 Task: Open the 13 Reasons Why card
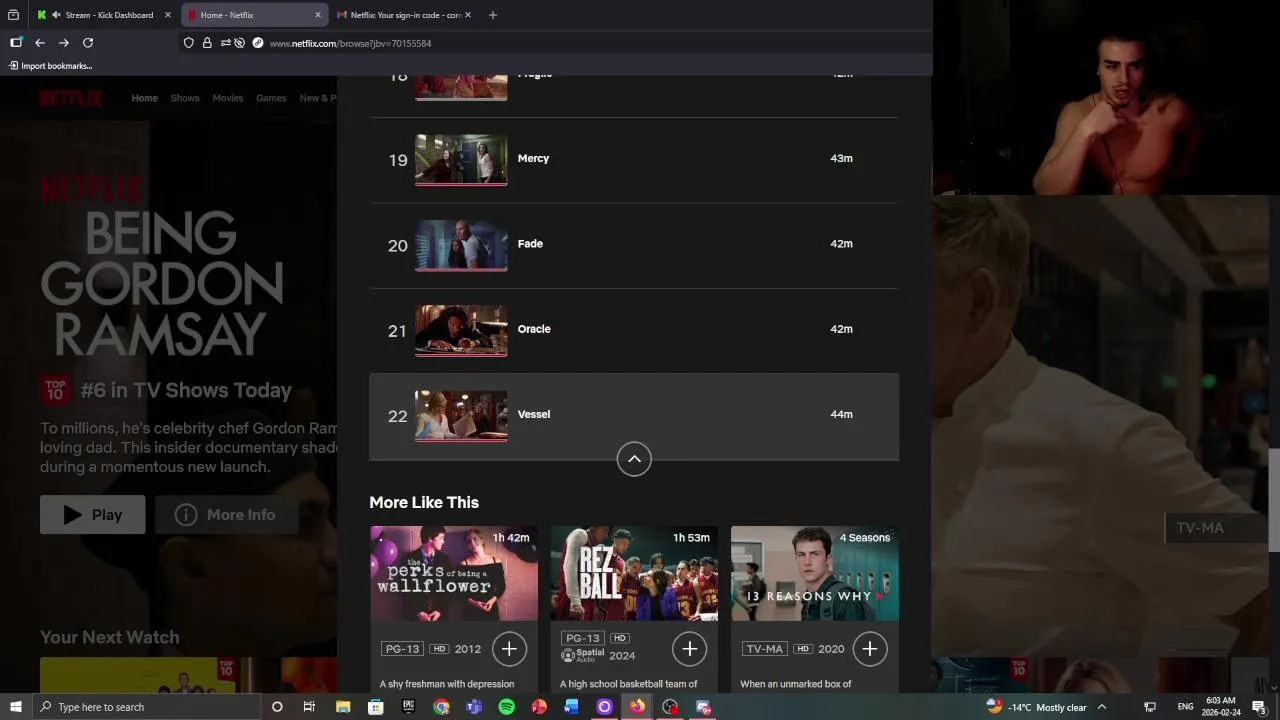815,608
